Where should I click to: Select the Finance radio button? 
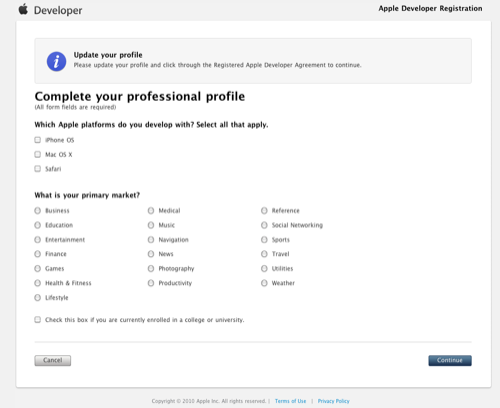pos(38,254)
